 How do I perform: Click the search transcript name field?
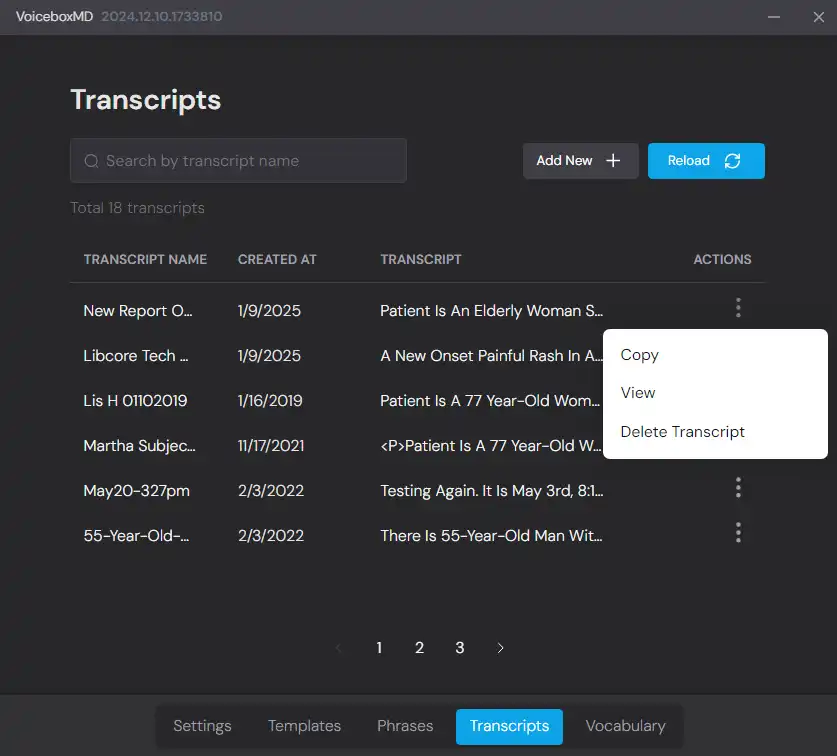point(238,161)
